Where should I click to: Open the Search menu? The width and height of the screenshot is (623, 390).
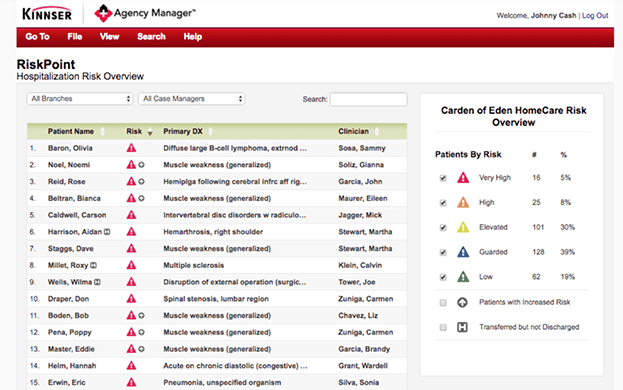(151, 37)
